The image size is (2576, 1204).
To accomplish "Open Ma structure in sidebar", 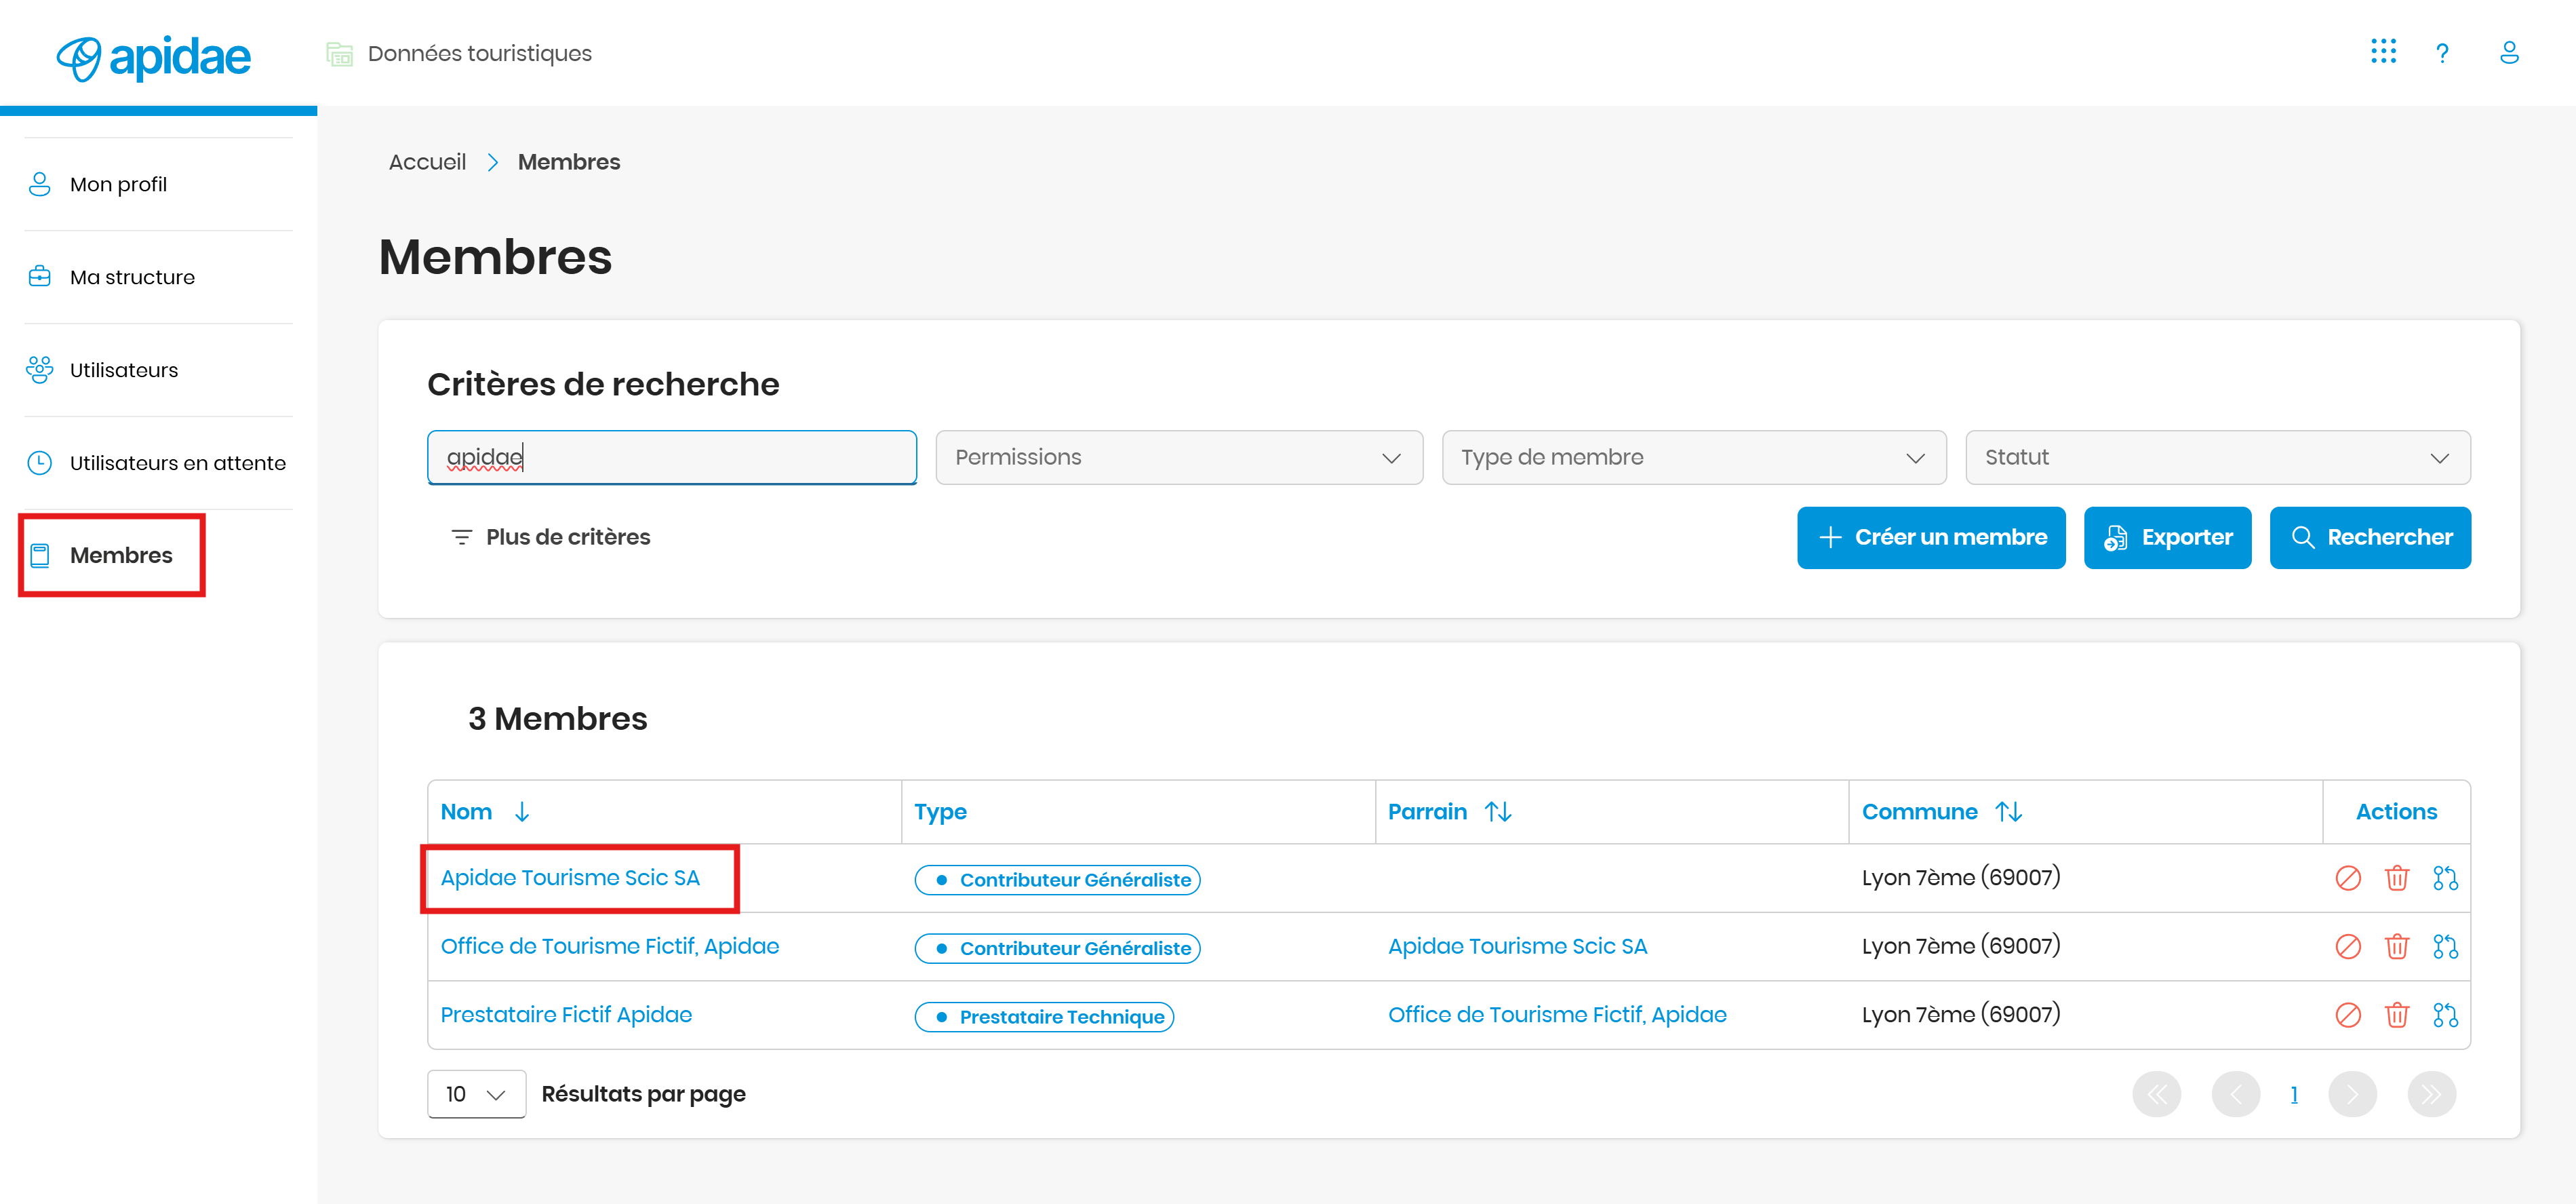I will [132, 277].
